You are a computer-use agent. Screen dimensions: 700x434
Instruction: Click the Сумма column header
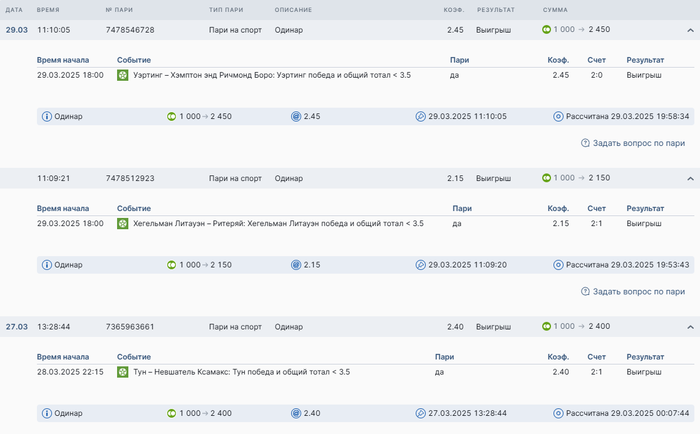coord(555,9)
